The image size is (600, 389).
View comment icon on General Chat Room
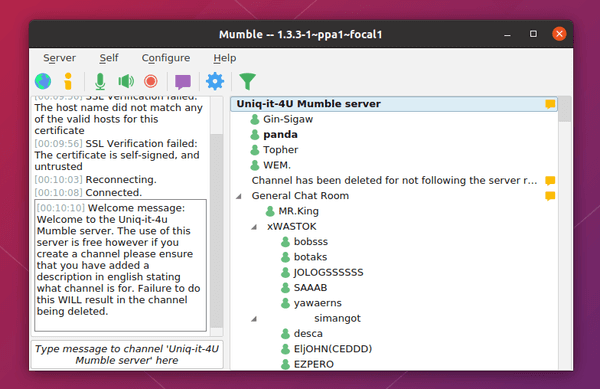pyautogui.click(x=550, y=196)
